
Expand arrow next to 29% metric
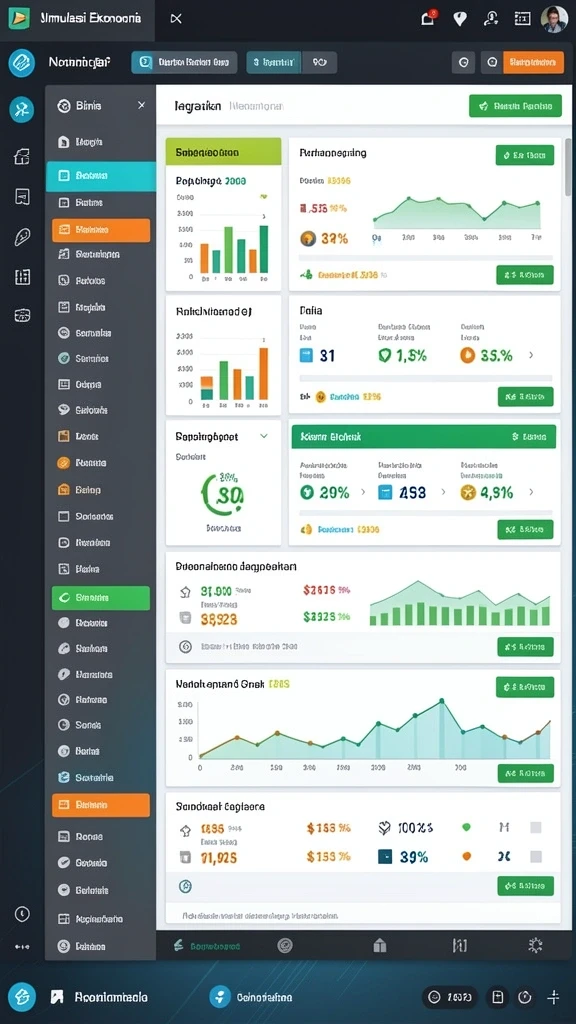363,492
